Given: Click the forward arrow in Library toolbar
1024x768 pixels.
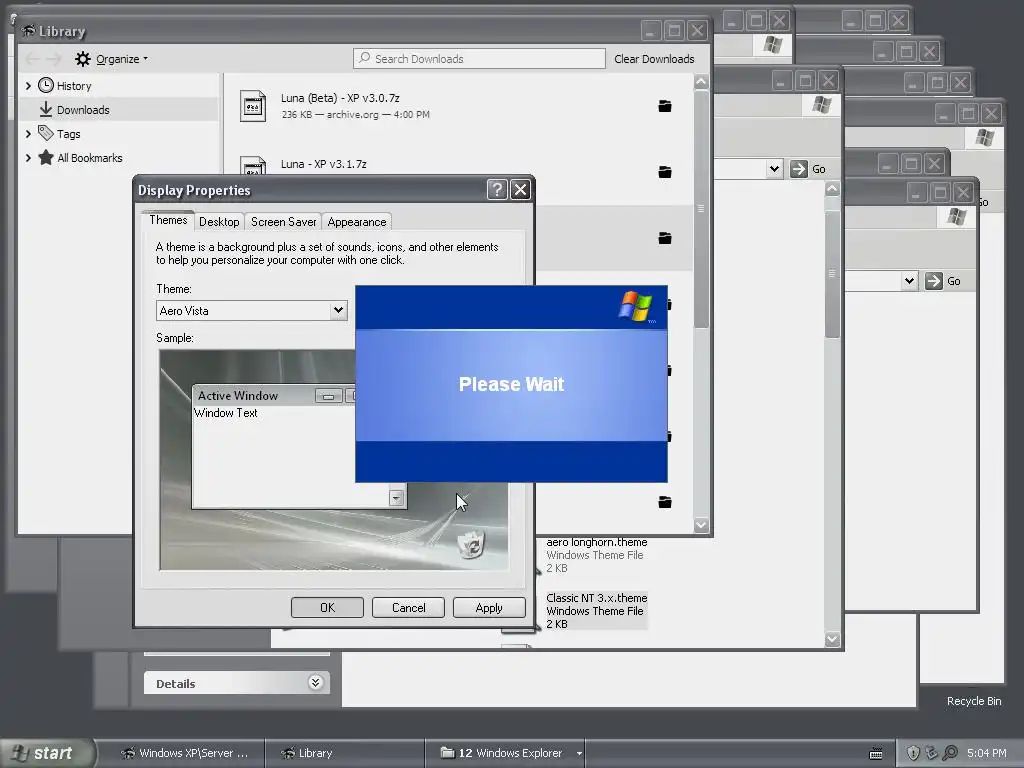Looking at the screenshot, I should [54, 59].
